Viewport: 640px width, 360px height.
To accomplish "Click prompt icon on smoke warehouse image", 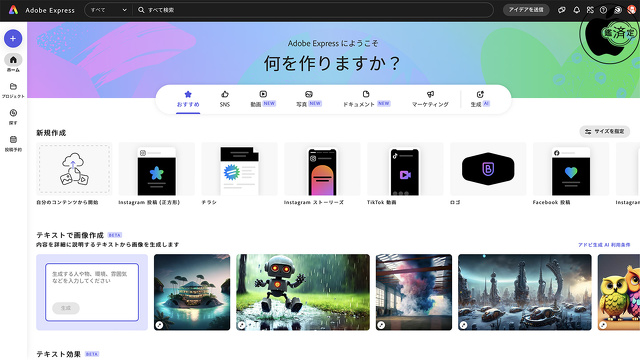I will tap(381, 325).
